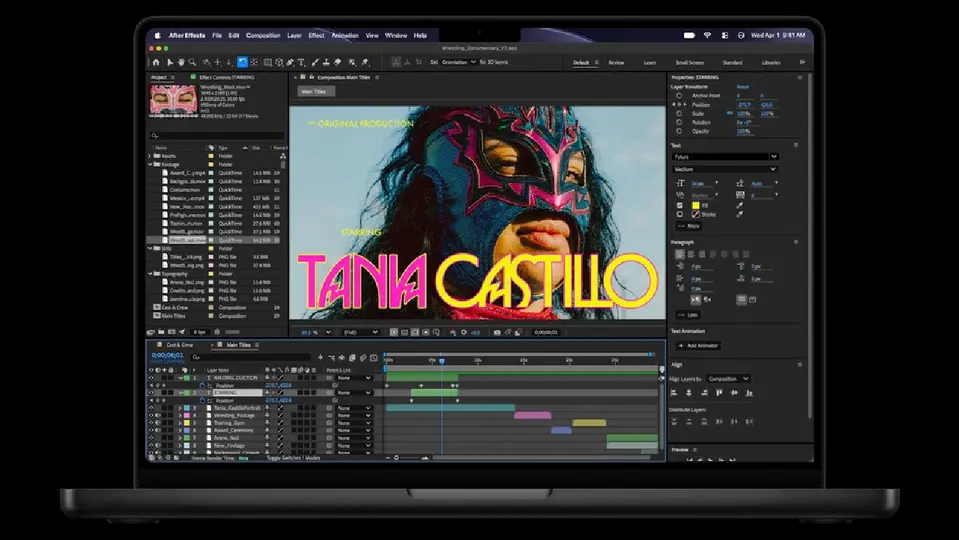Click the Wrestling_Mask thumbnail in Project panel

click(174, 99)
